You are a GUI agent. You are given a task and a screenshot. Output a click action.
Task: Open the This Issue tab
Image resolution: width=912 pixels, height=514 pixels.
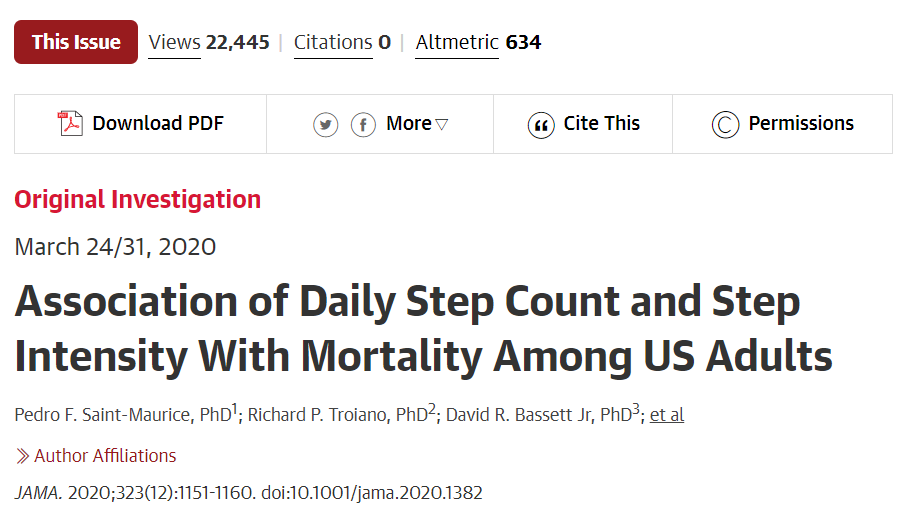pyautogui.click(x=76, y=42)
